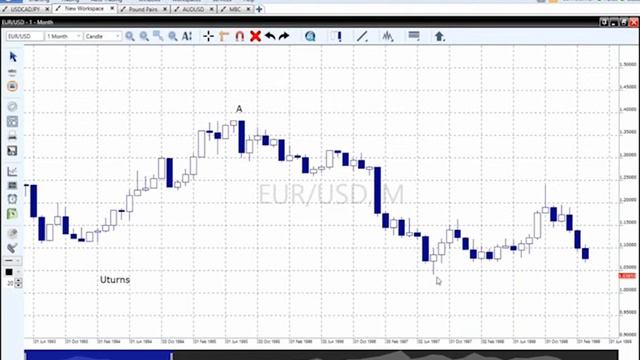The width and height of the screenshot is (640, 360).
Task: Click the blue globe search icon
Action: pos(310,36)
